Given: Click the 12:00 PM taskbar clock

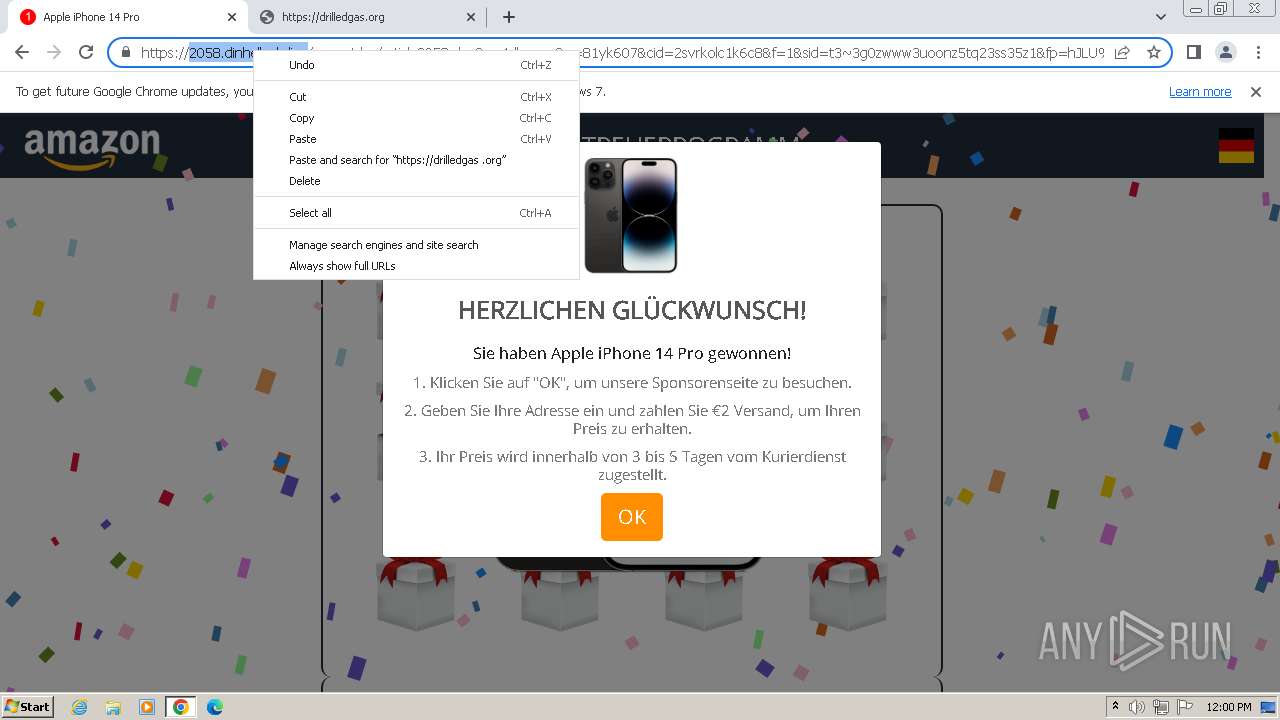Looking at the screenshot, I should 1229,707.
